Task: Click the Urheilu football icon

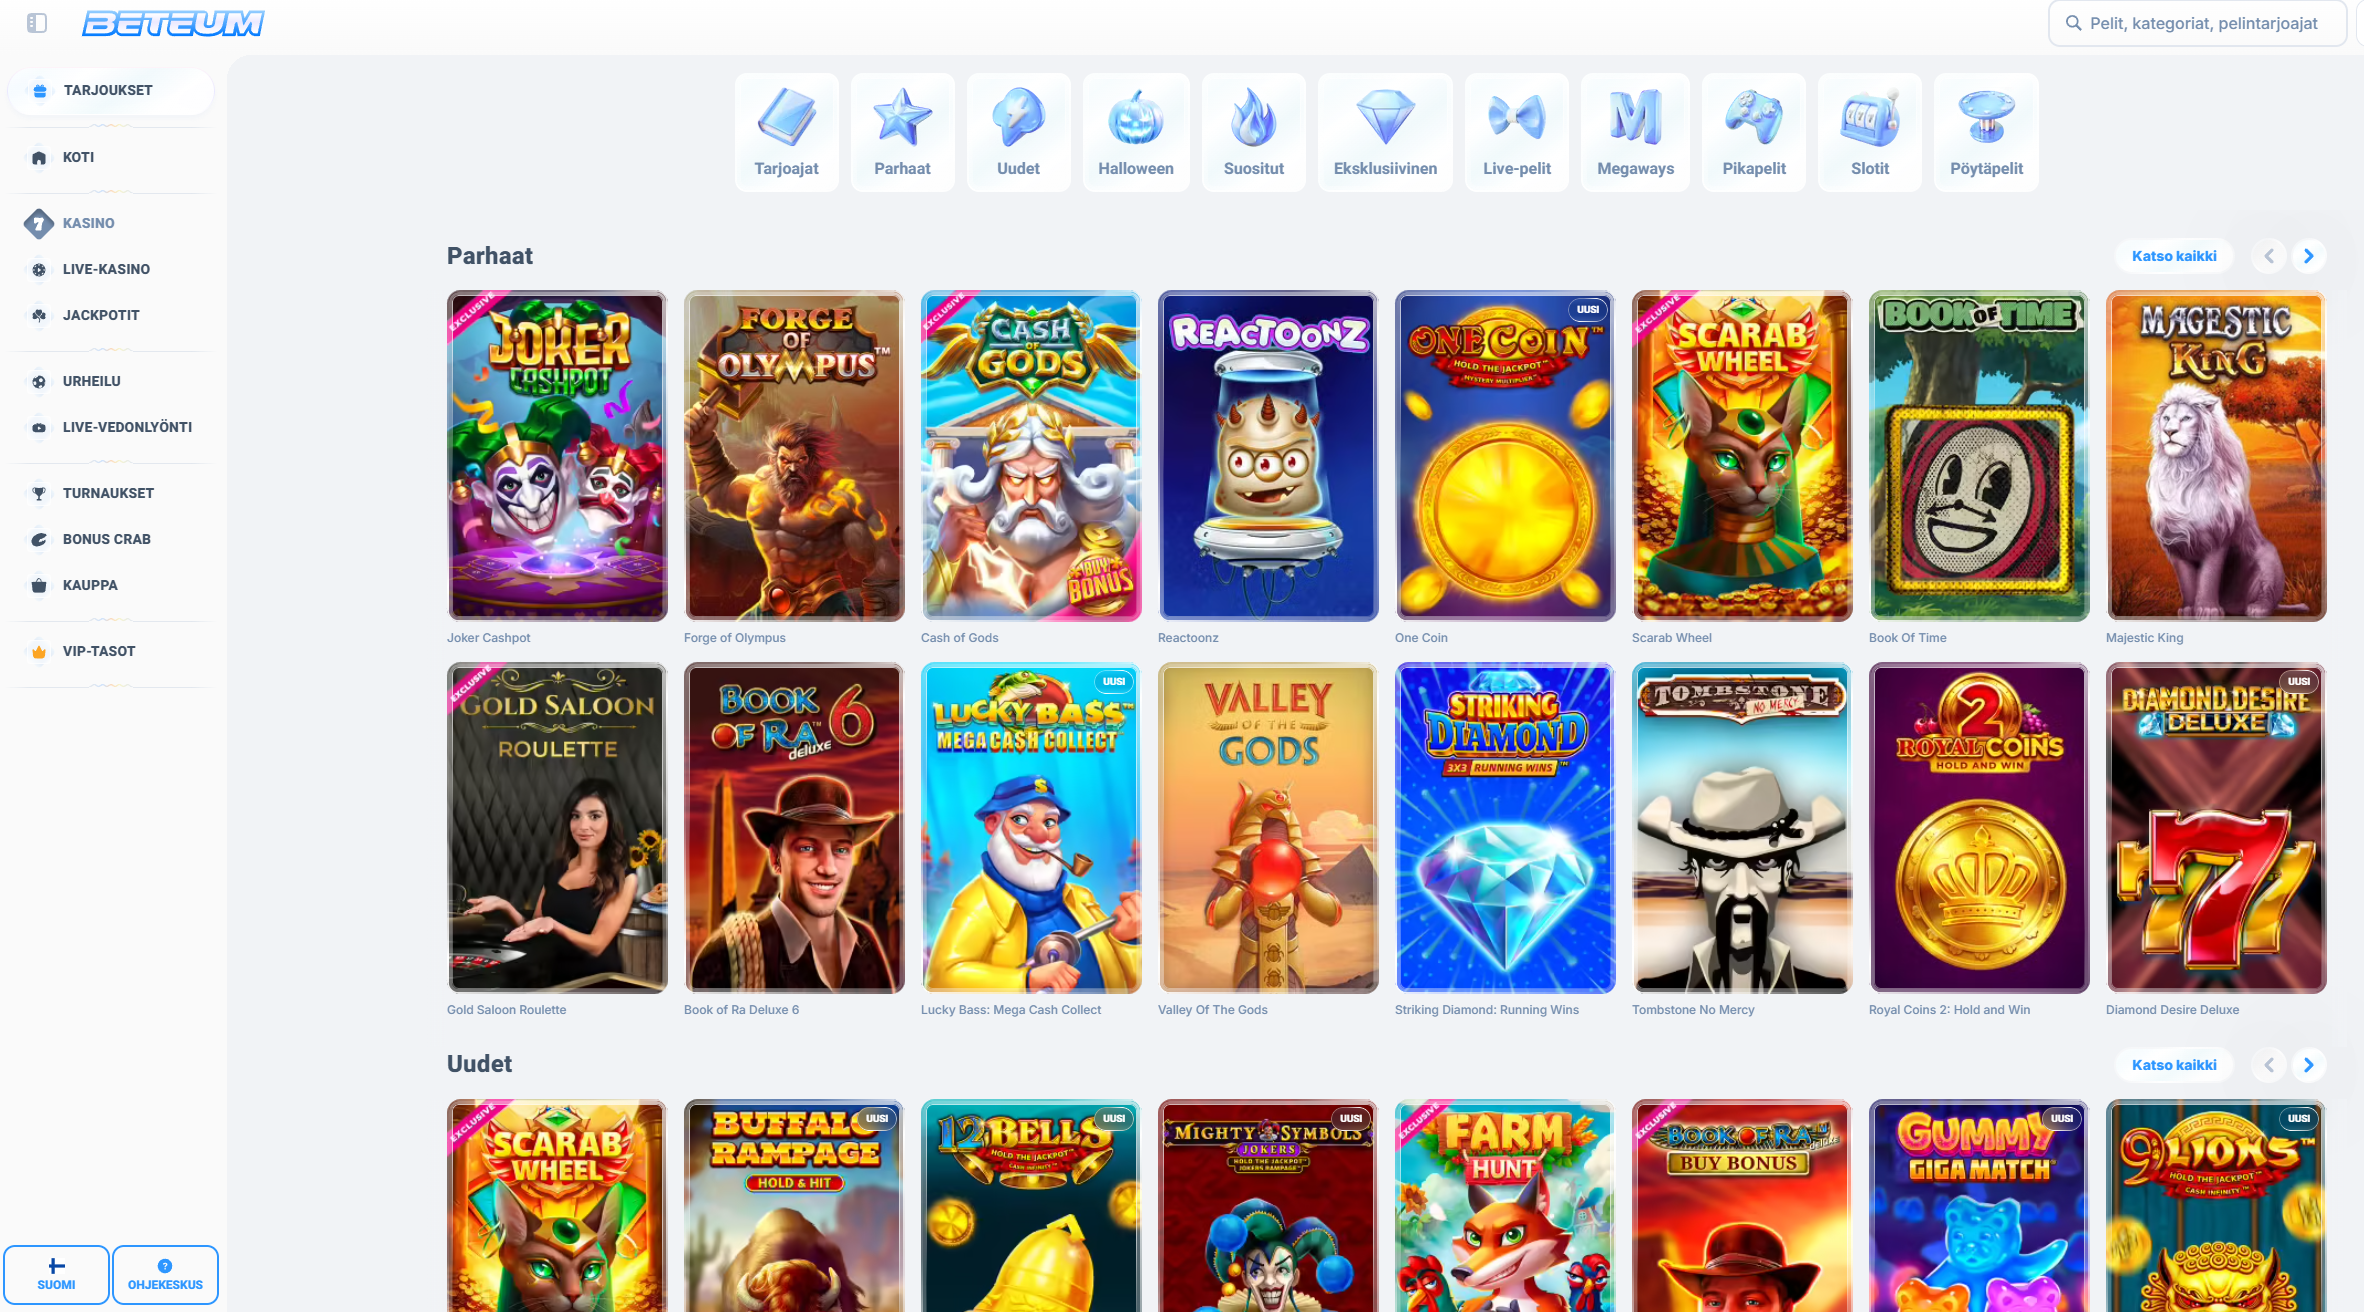Action: tap(39, 382)
